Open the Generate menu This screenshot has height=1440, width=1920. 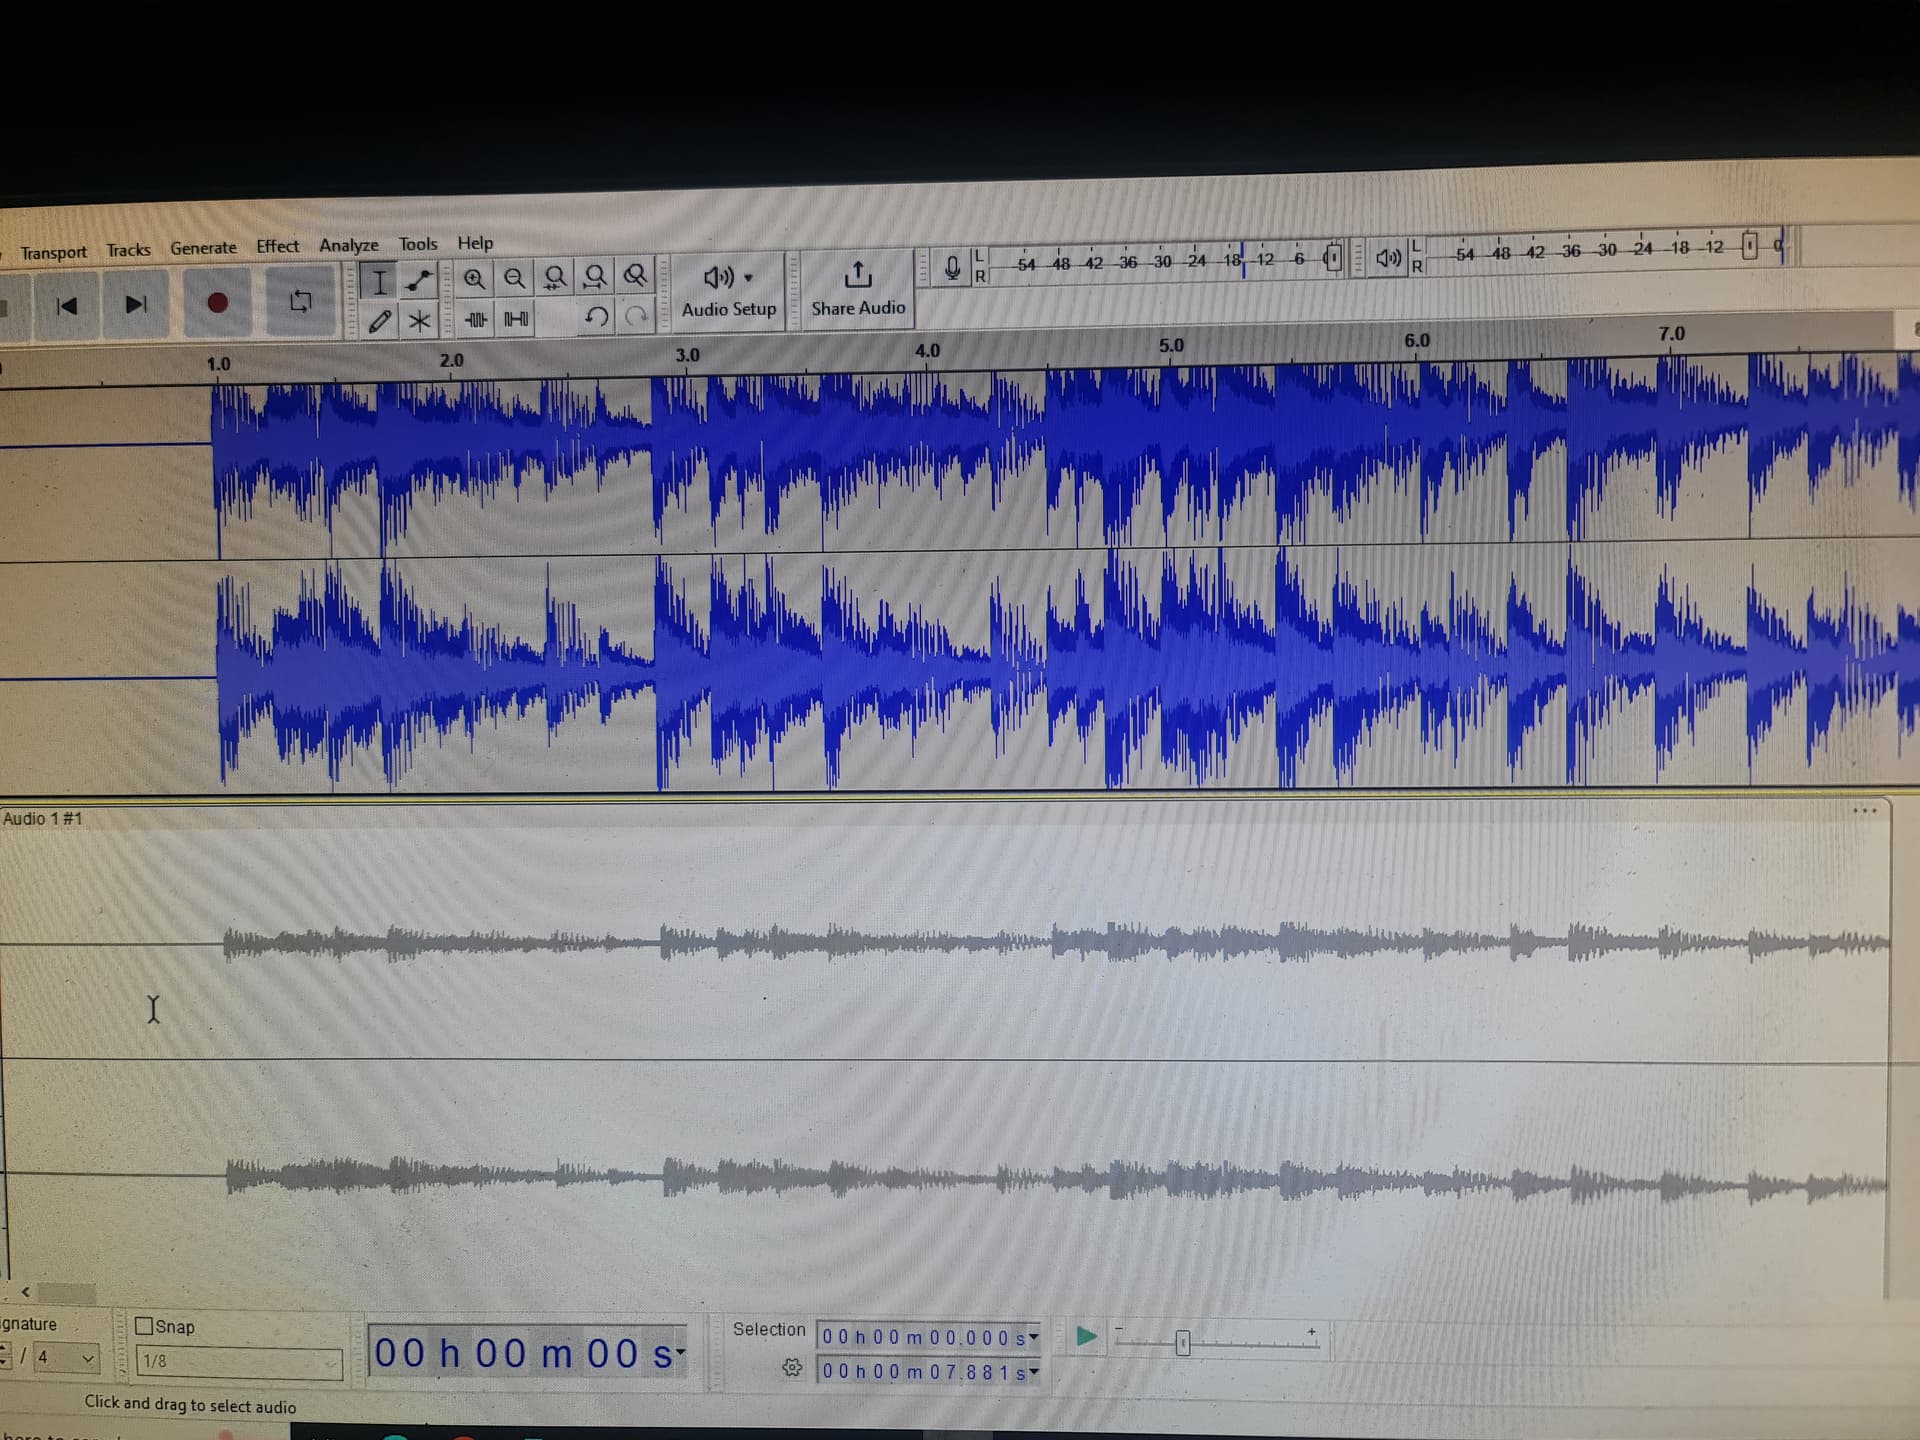[203, 247]
